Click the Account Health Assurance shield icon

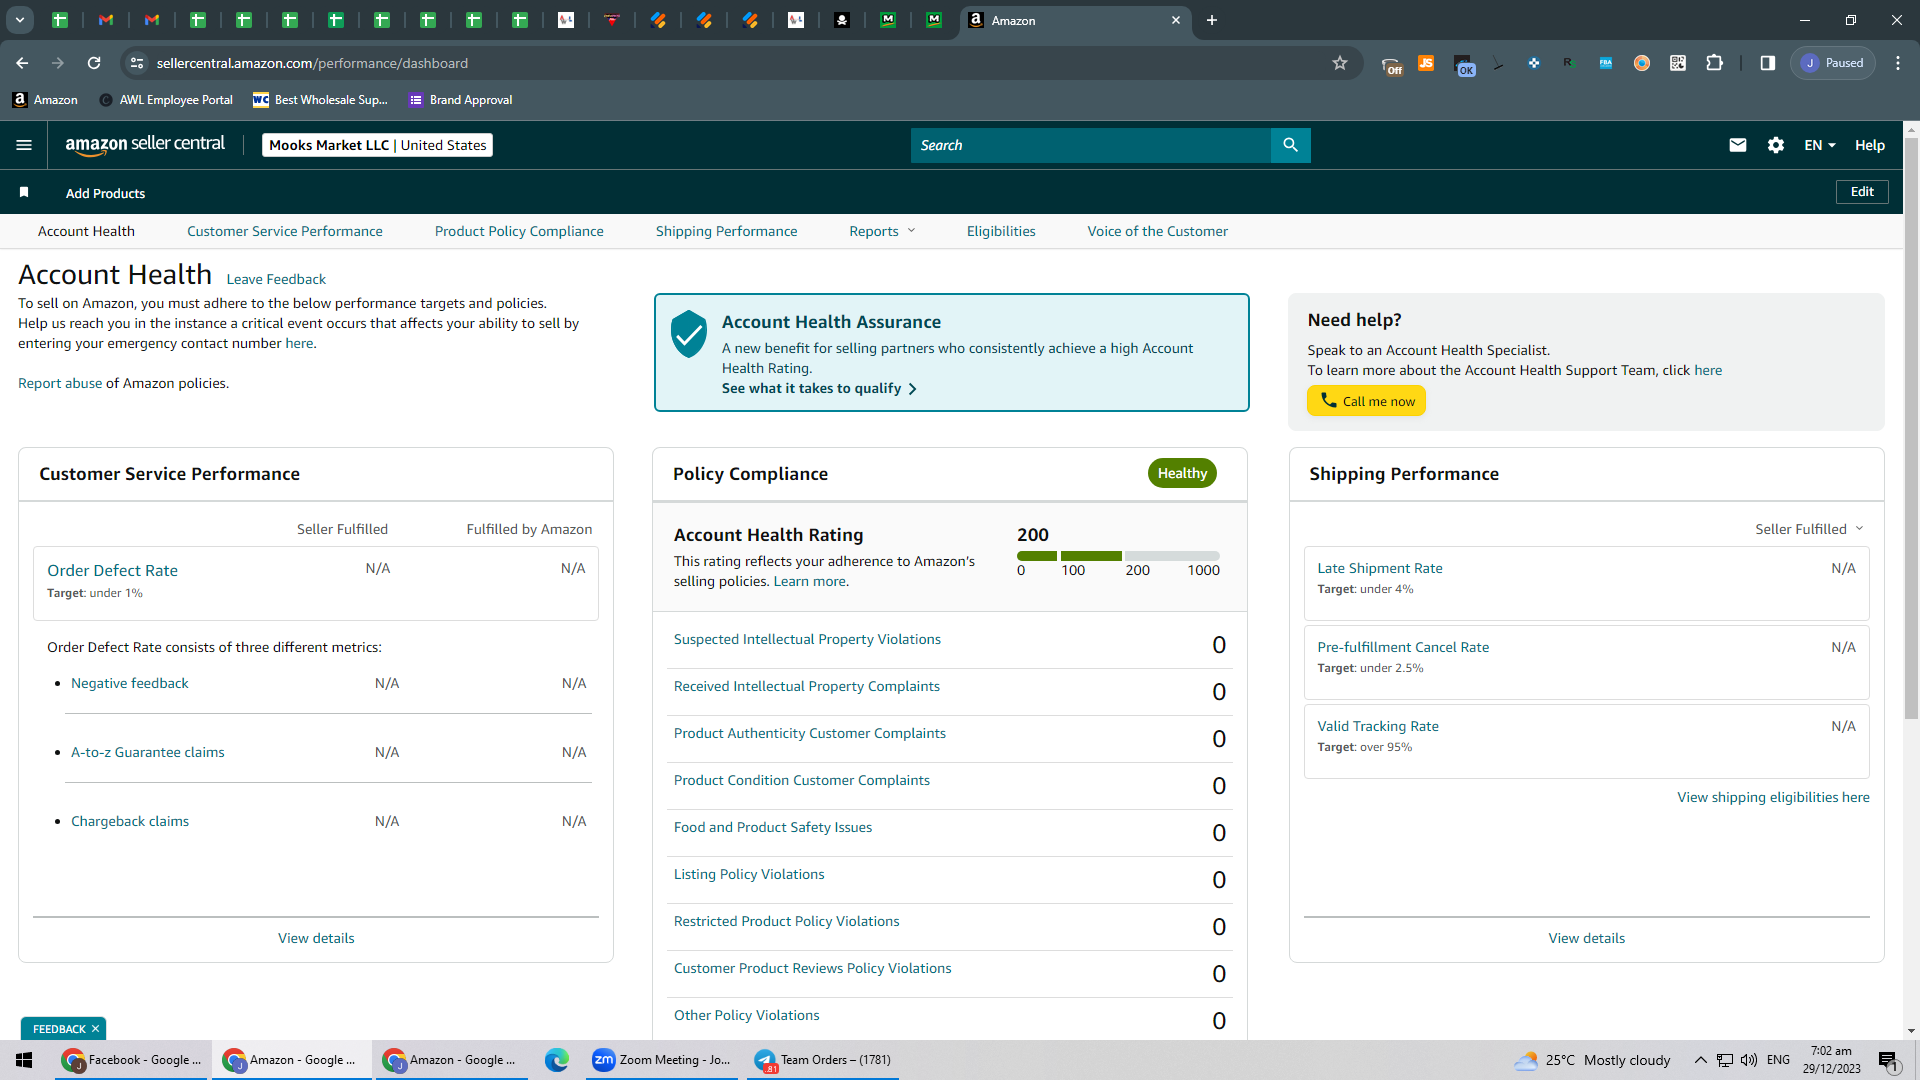pyautogui.click(x=689, y=334)
